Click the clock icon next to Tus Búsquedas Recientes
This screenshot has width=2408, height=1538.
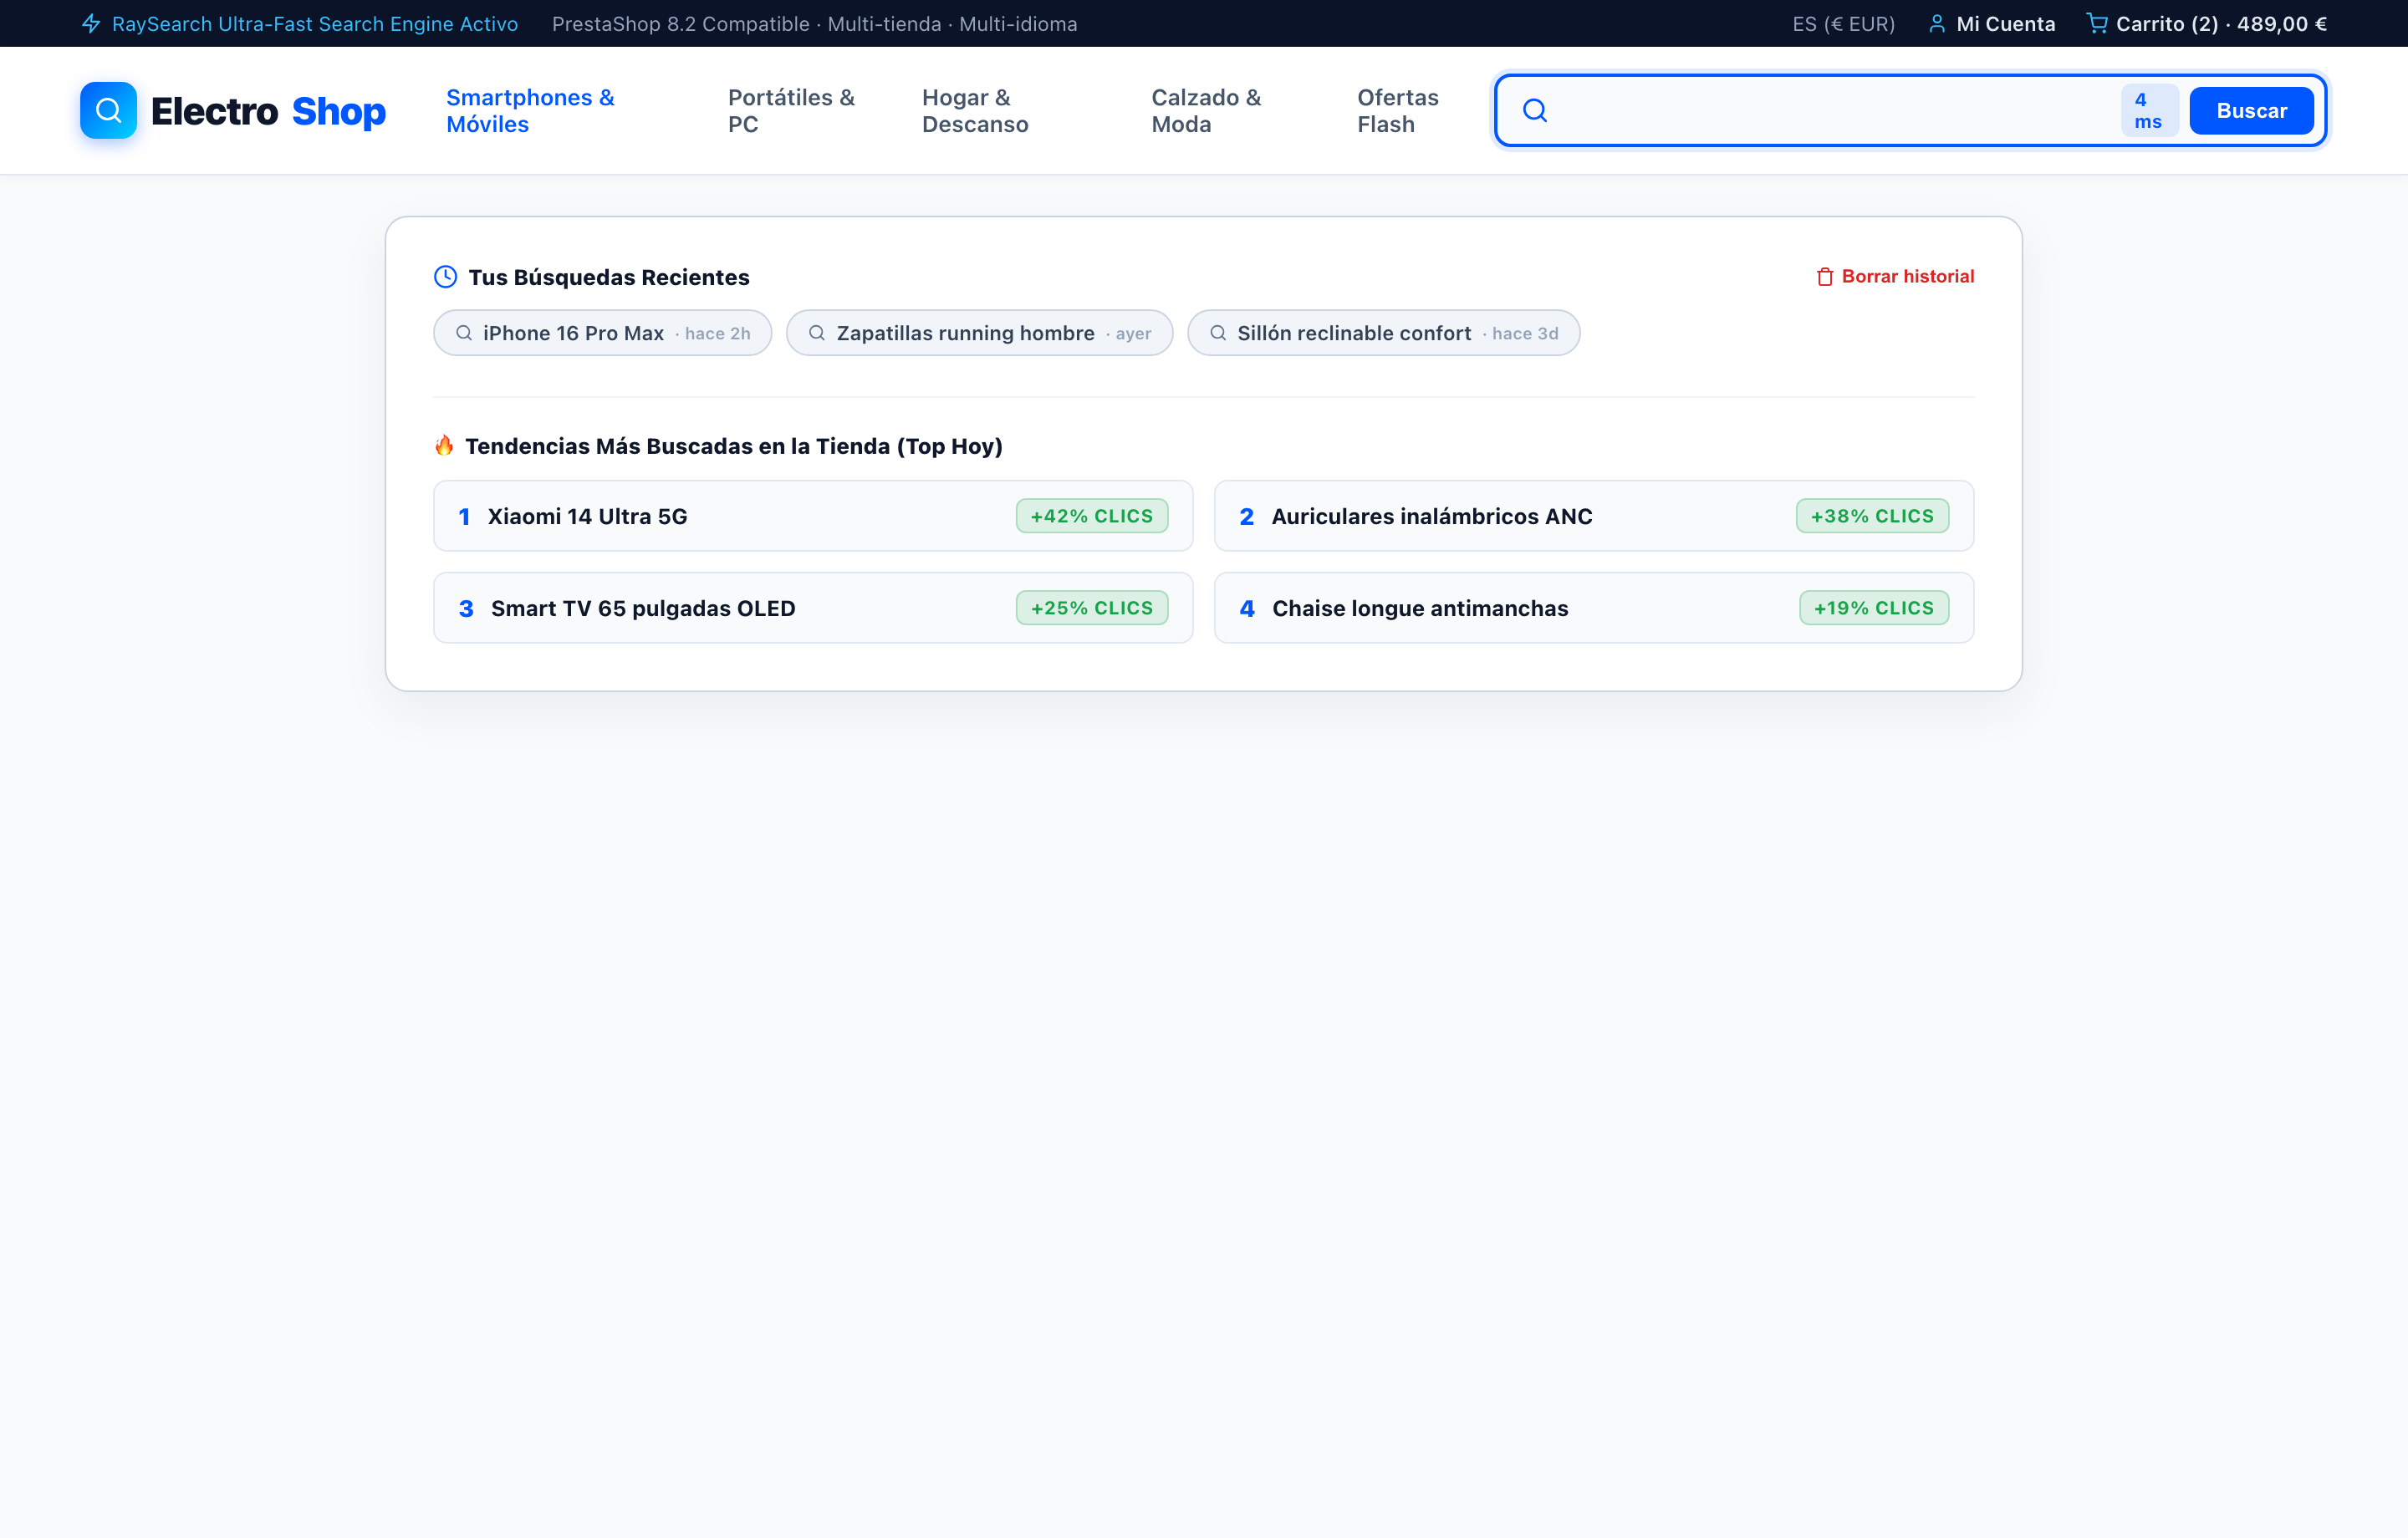[445, 277]
